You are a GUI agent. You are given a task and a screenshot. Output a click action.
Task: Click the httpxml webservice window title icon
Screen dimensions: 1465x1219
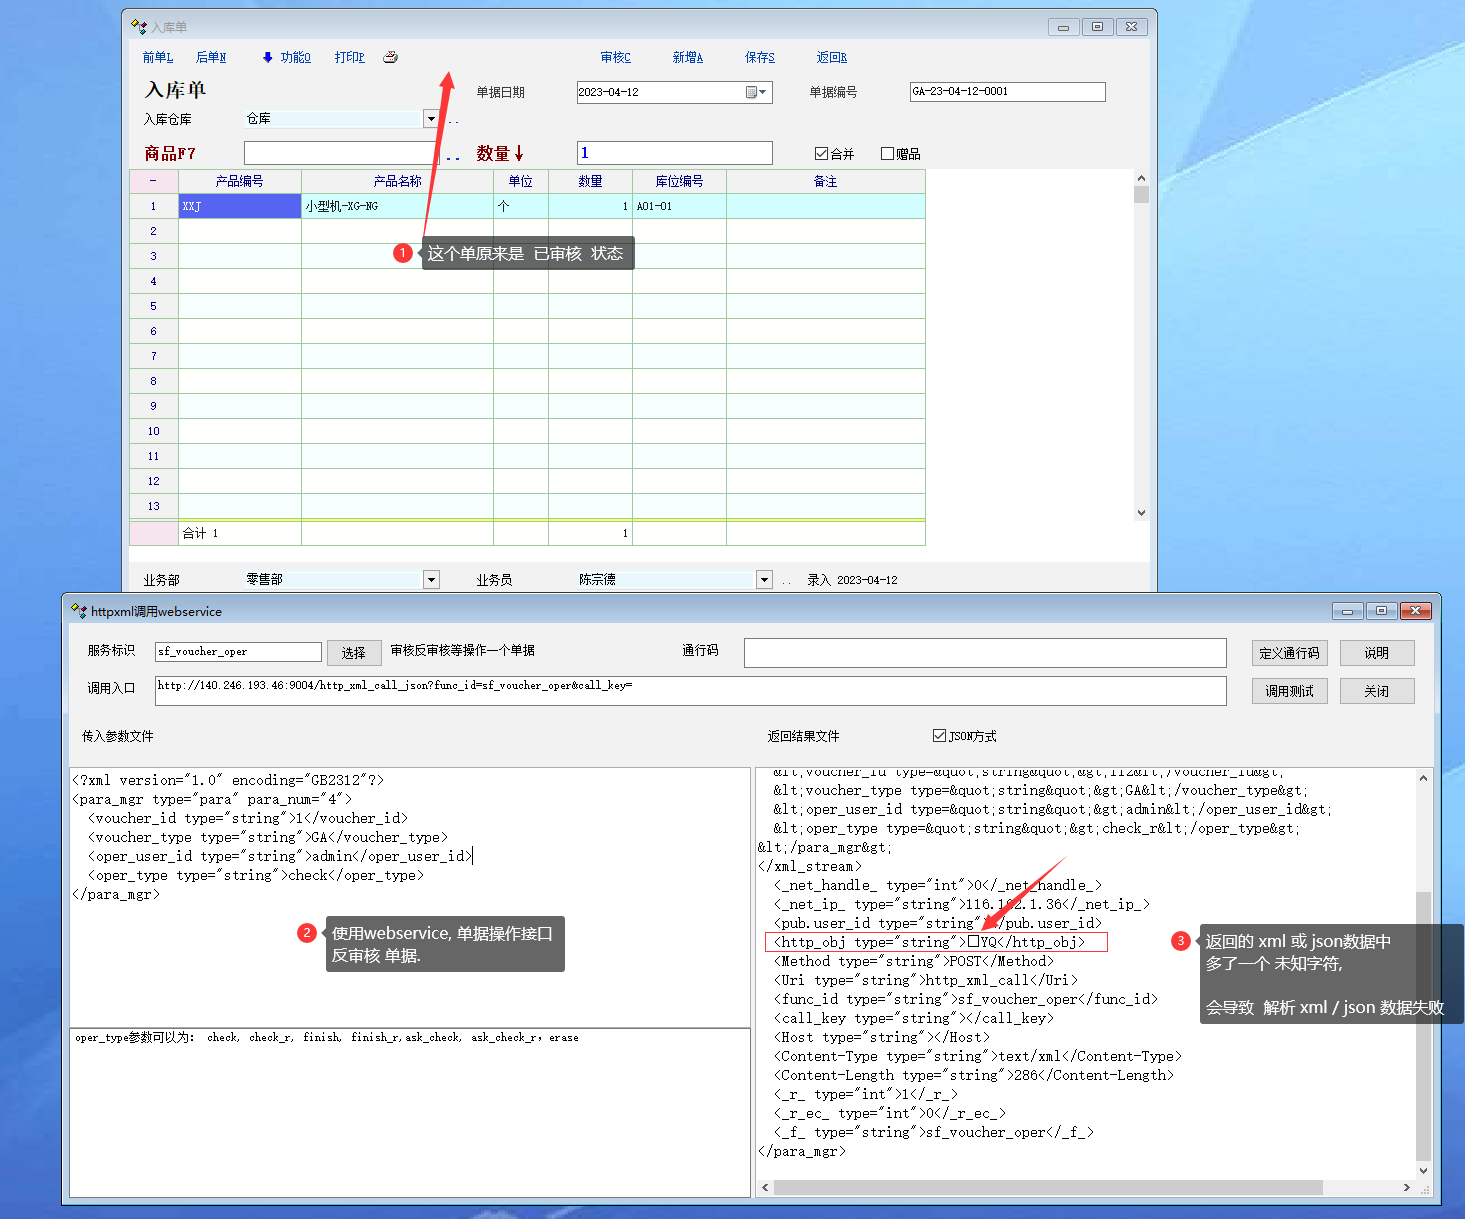79,611
